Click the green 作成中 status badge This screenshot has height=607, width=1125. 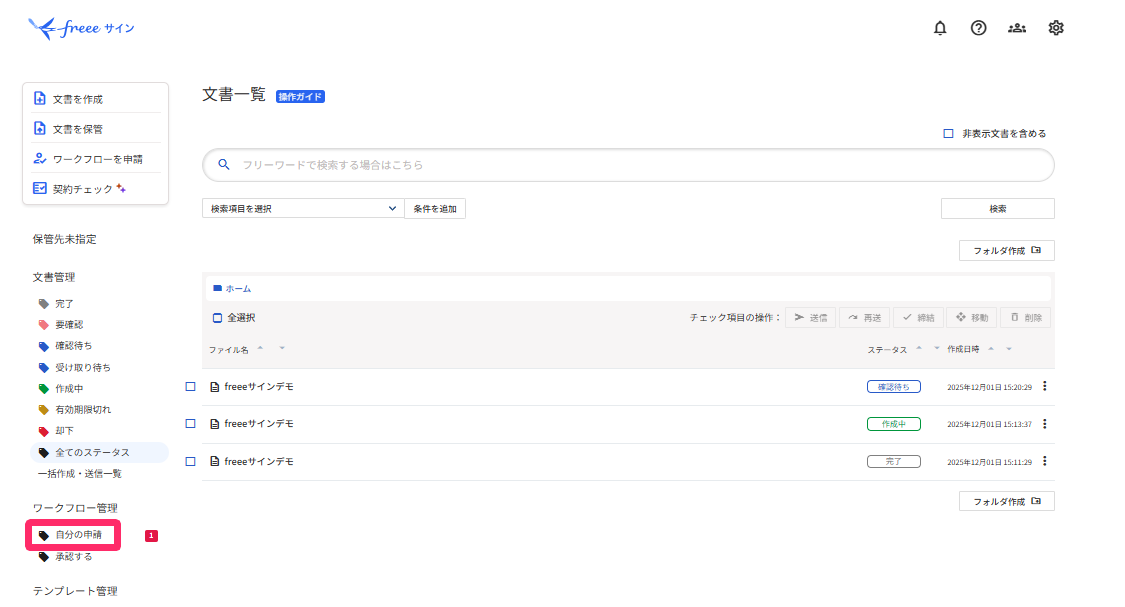(x=893, y=424)
